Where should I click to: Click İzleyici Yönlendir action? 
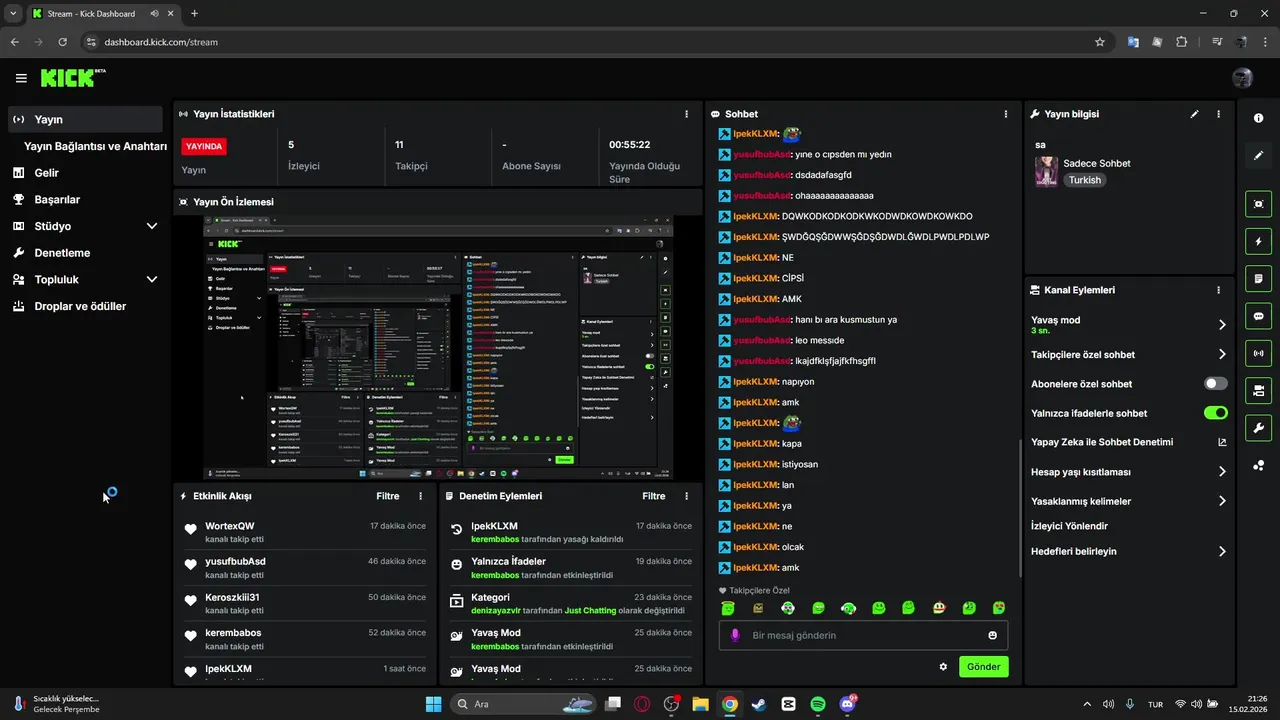click(x=1069, y=526)
